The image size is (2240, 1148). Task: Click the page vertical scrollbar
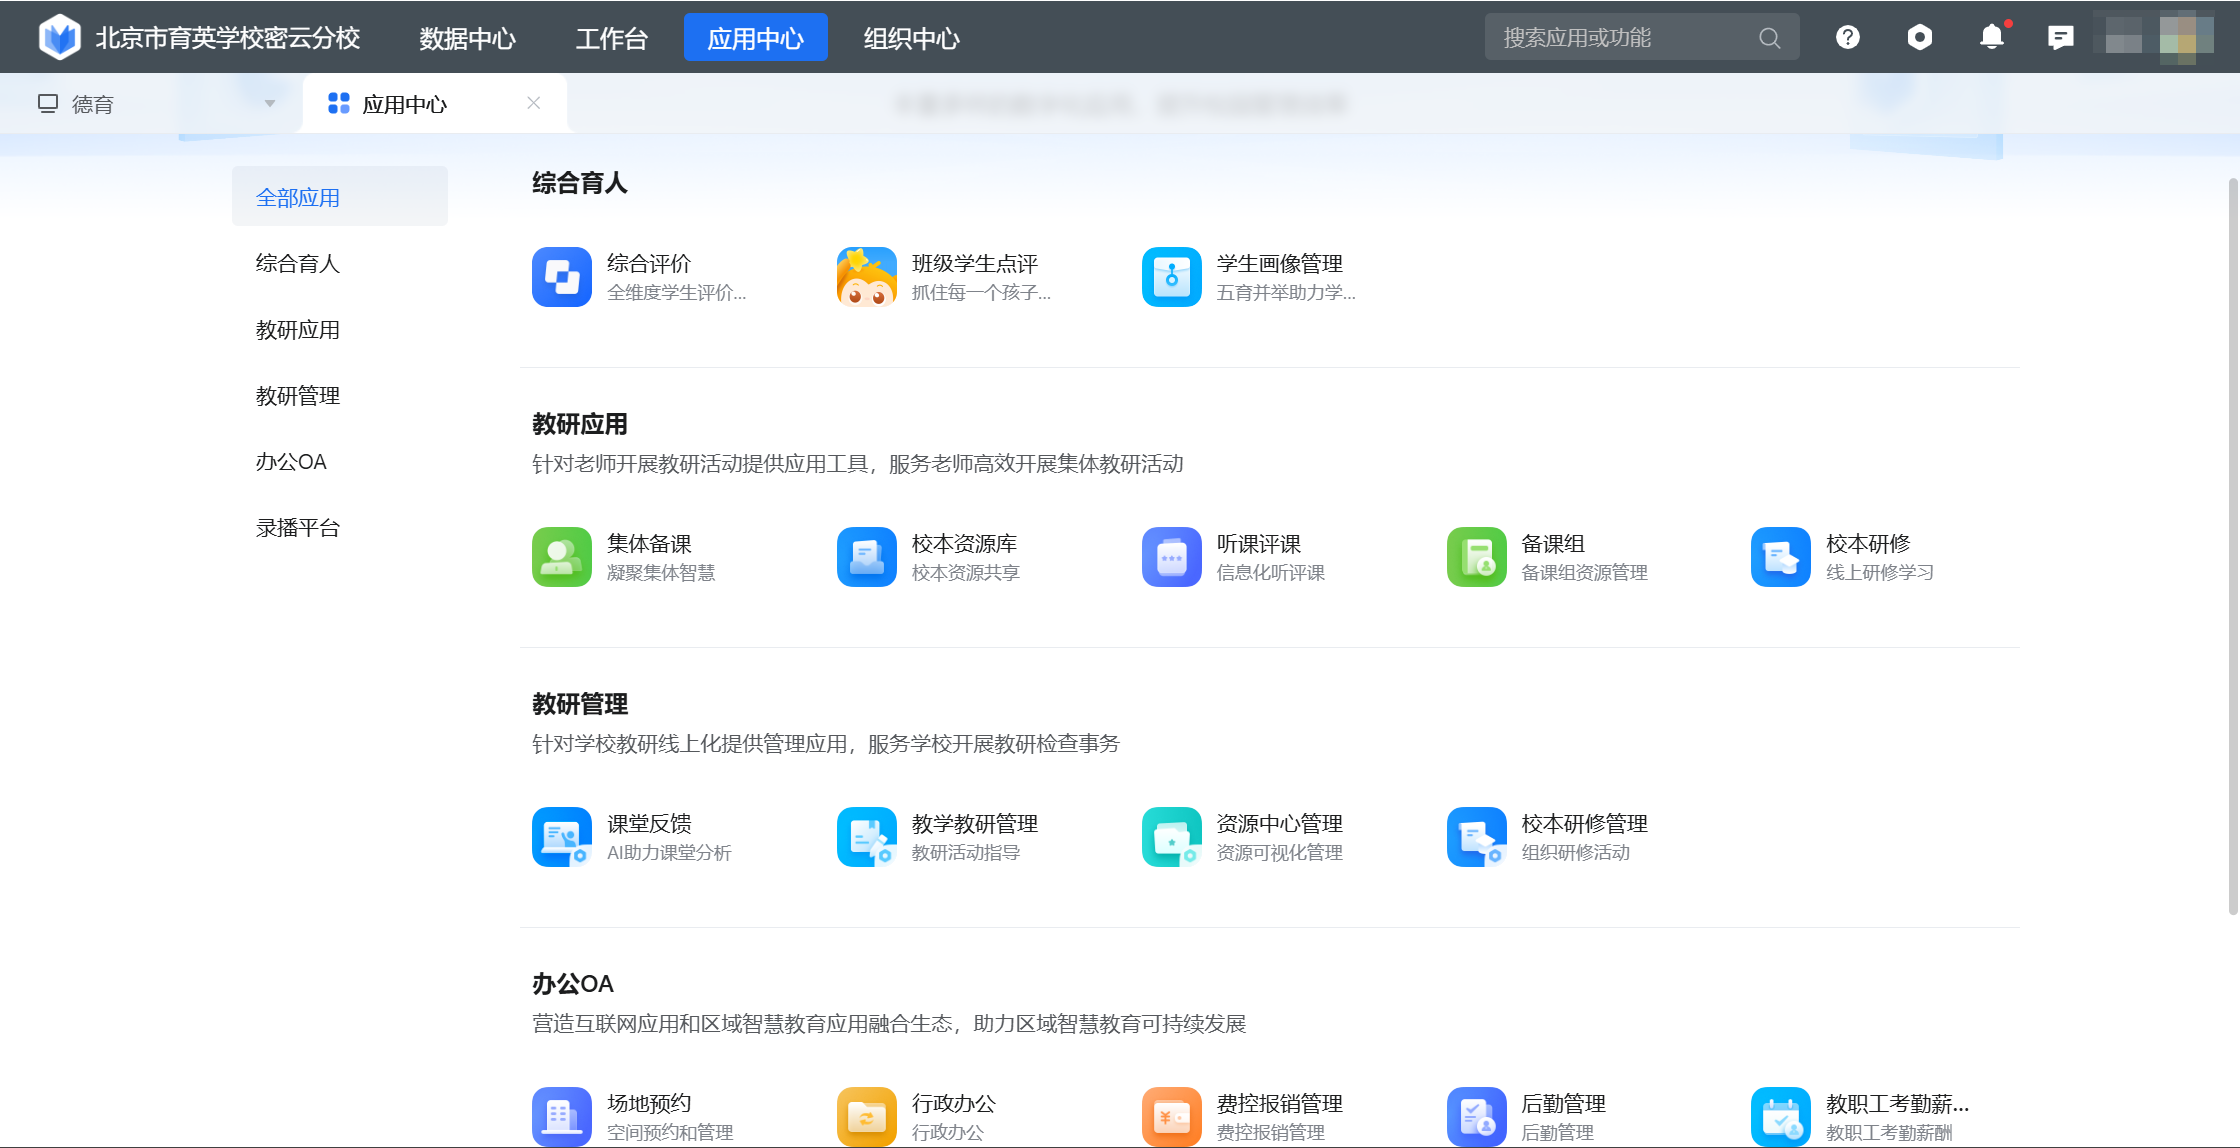[2233, 547]
